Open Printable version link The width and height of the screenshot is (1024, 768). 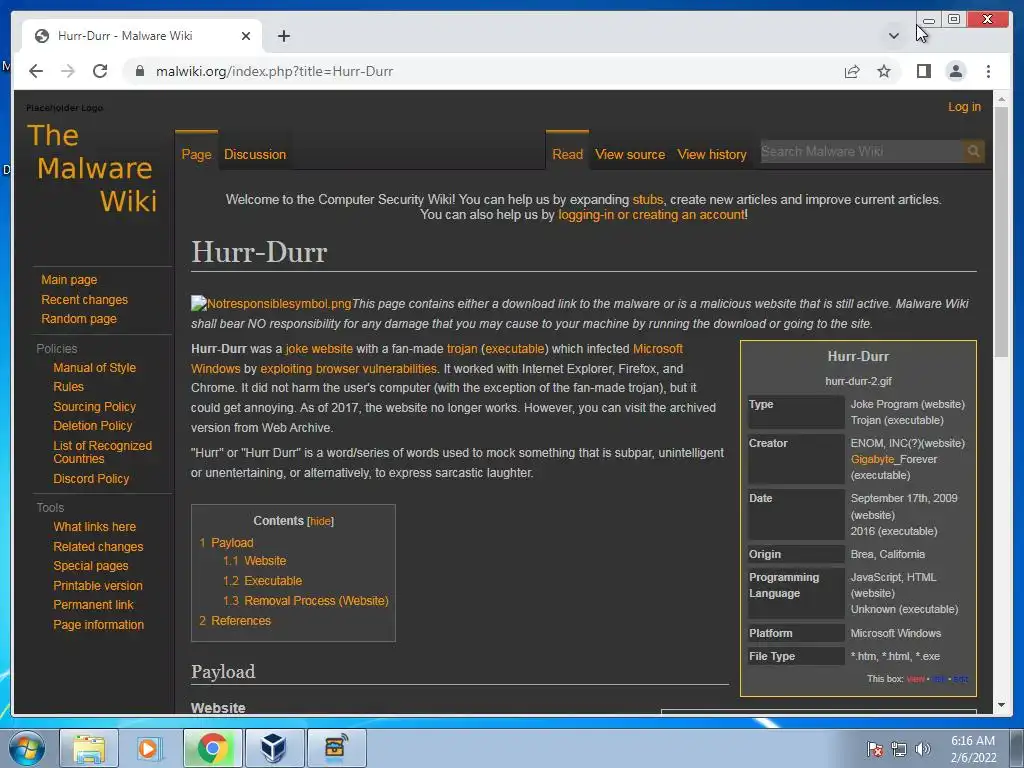98,586
